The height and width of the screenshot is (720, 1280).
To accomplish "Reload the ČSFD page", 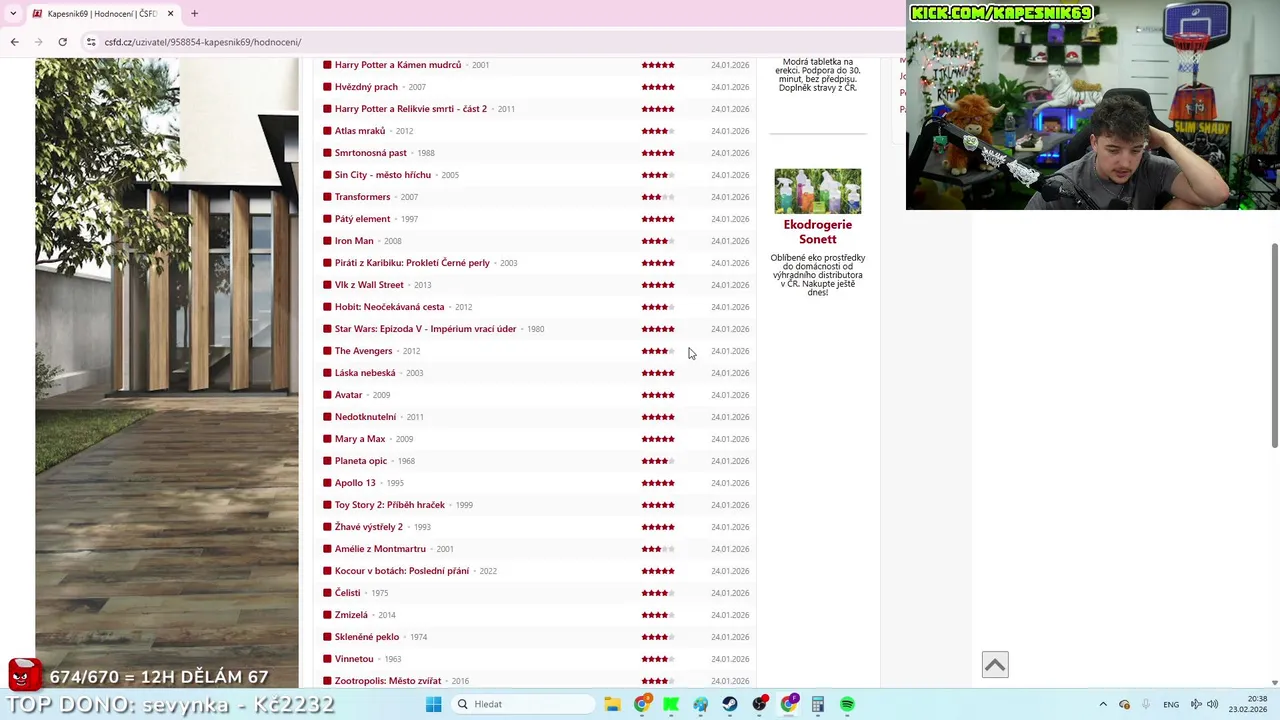I will coord(62,42).
